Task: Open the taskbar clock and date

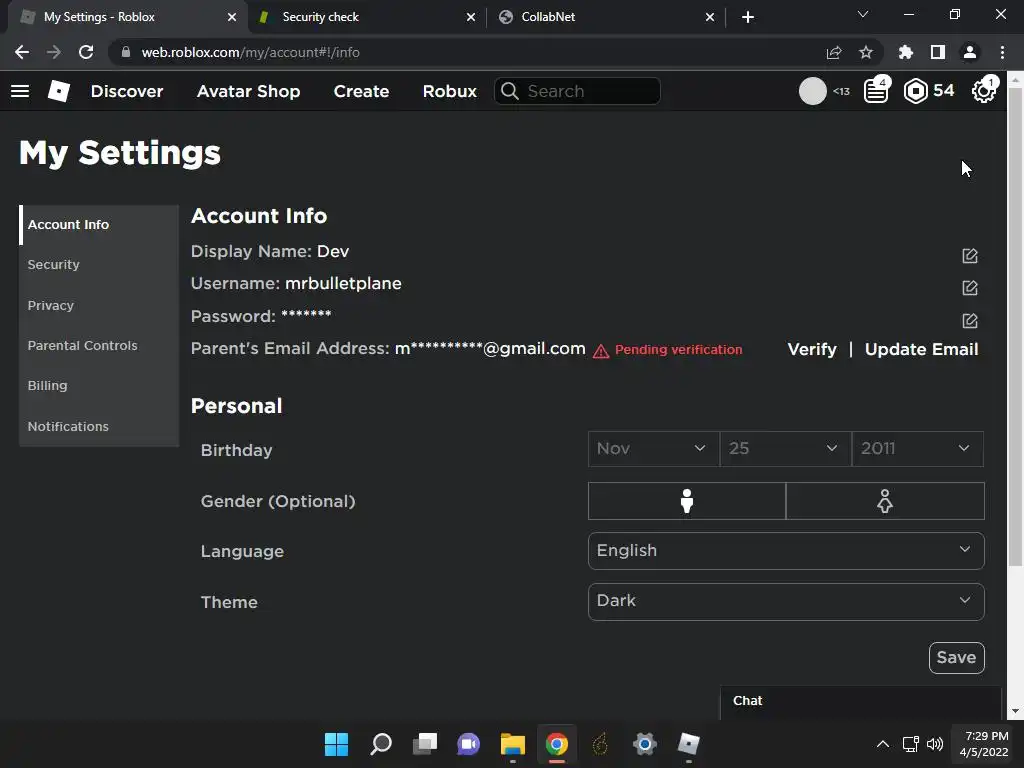Action: click(x=984, y=744)
